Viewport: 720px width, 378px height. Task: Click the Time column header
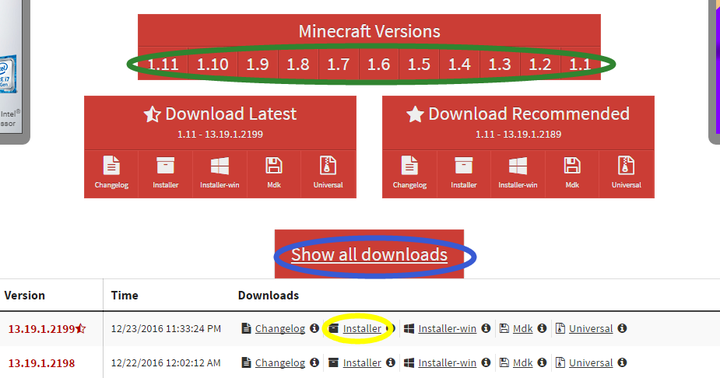point(124,295)
